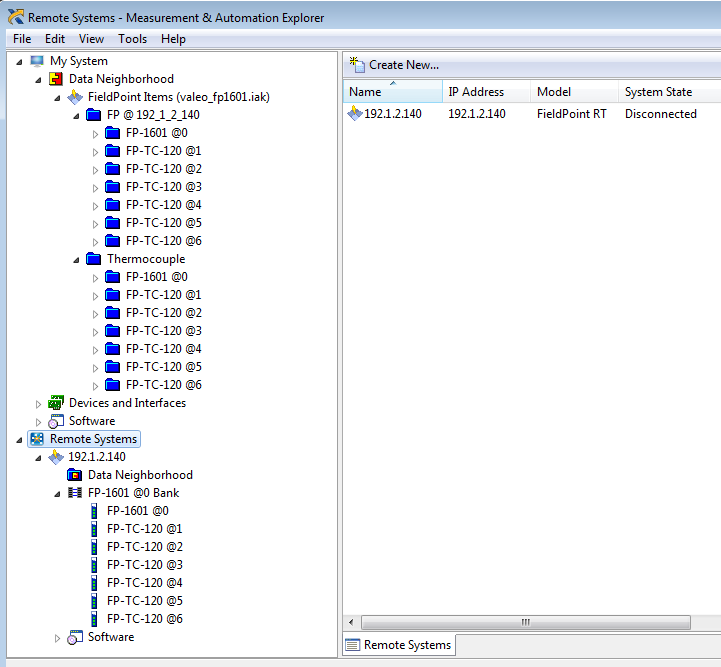
Task: Click the FieldPoint RT model cell
Action: tap(572, 114)
